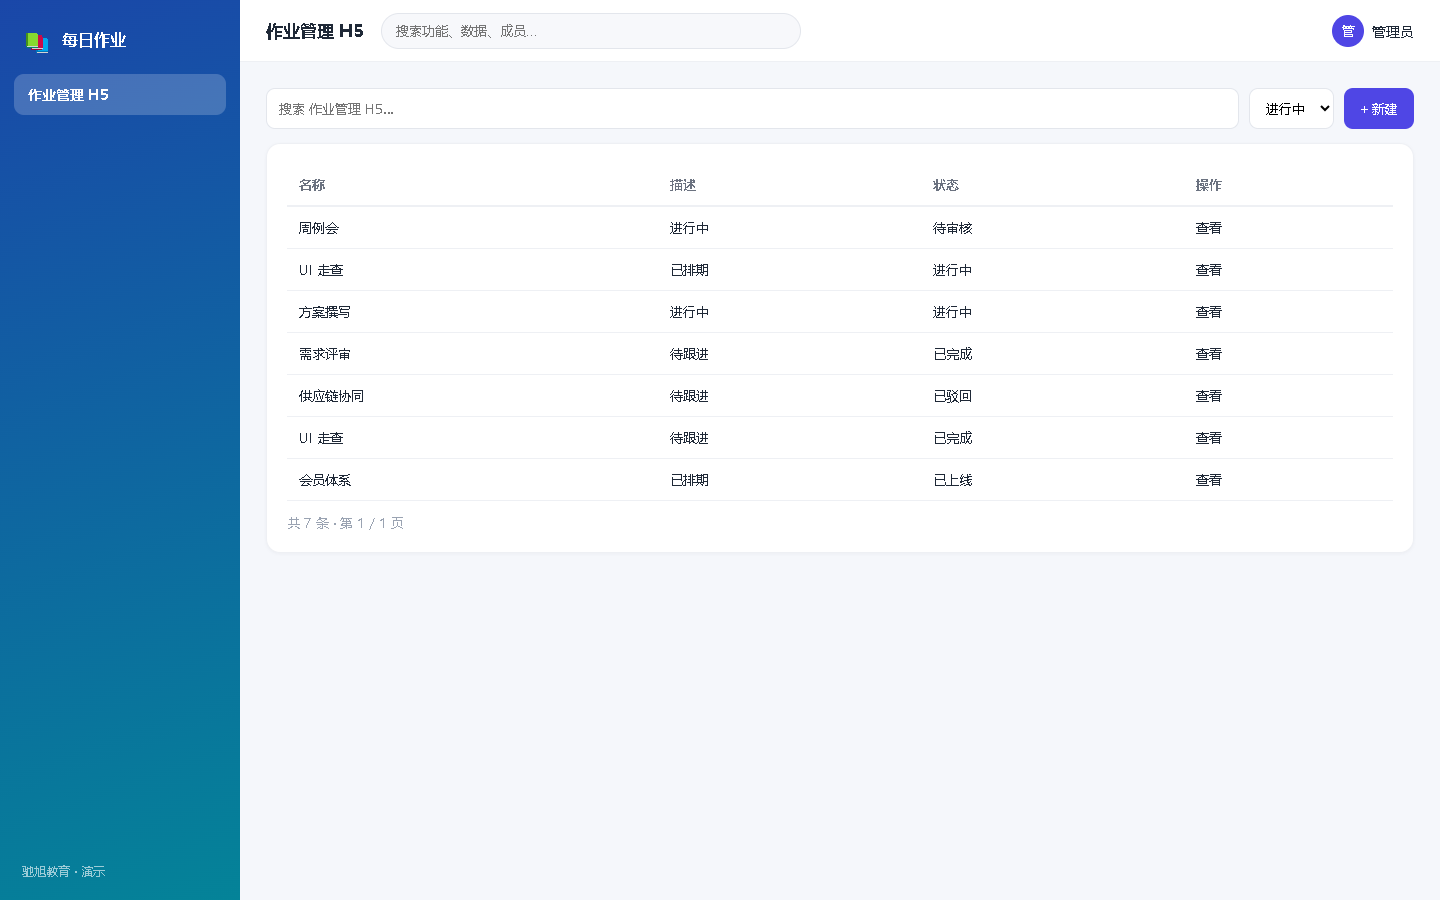Screen dimensions: 1440x900
Task: Click 已排期 description in 会员体系 row
Action: [x=690, y=480]
